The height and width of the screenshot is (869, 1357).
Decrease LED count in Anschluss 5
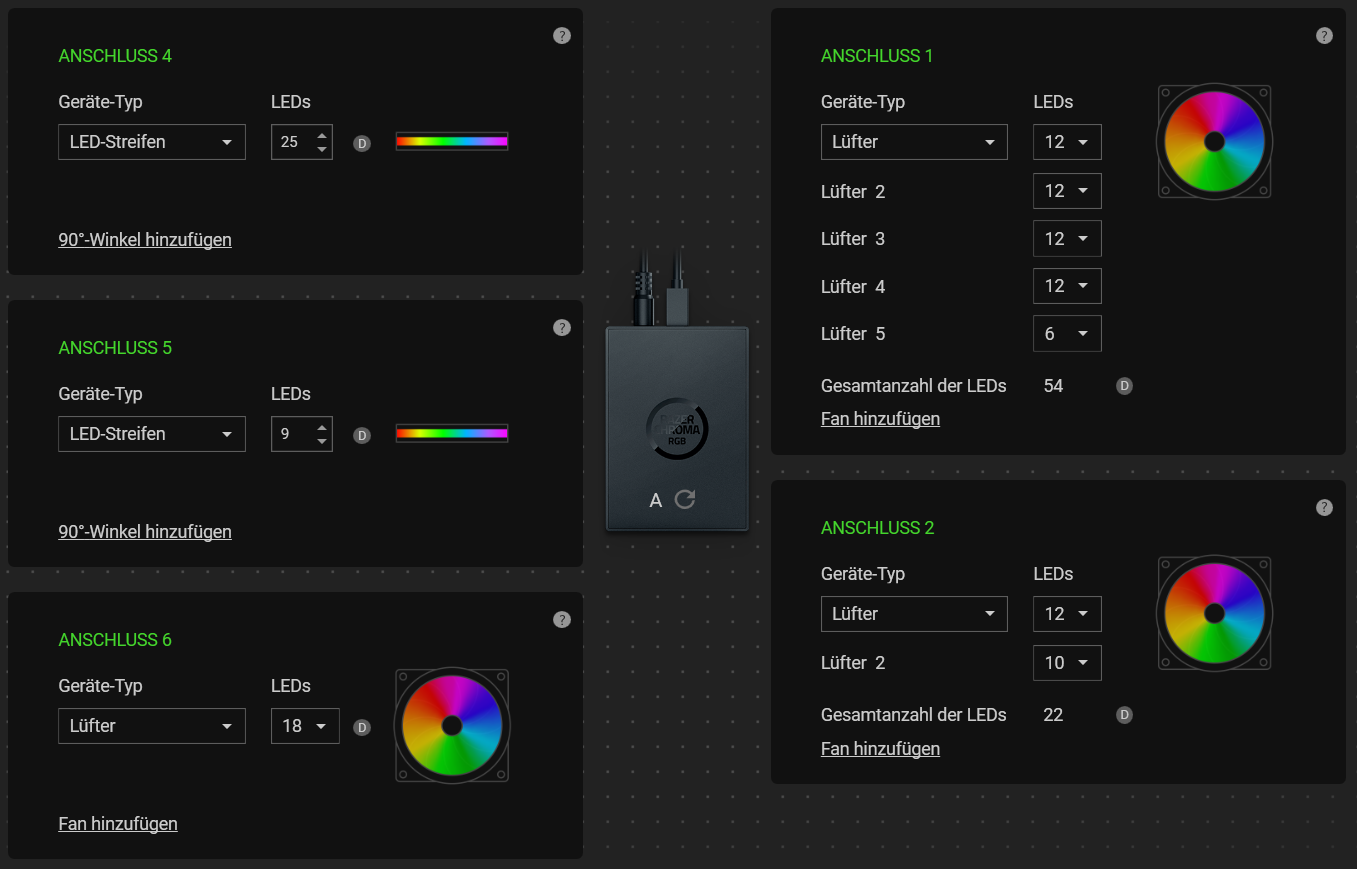click(x=322, y=441)
